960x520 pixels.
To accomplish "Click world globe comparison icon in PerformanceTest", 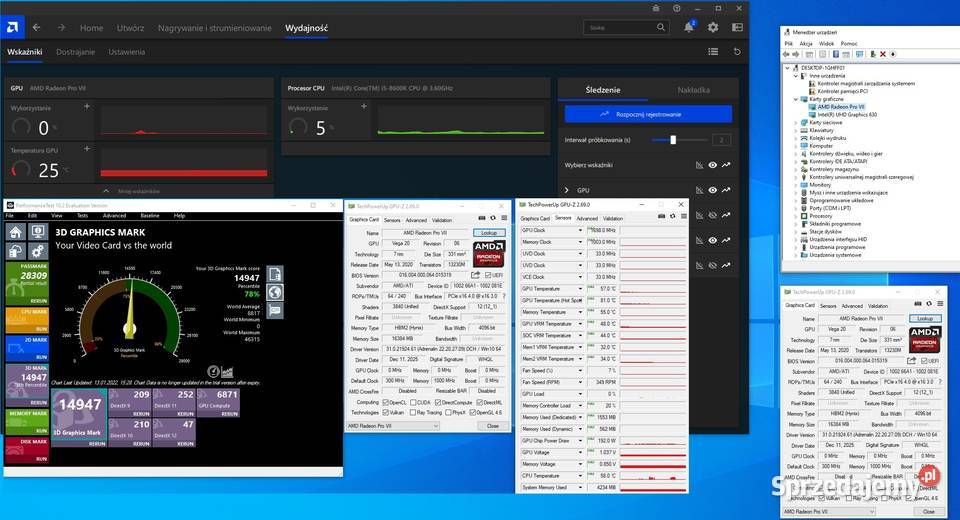I will click(x=275, y=292).
